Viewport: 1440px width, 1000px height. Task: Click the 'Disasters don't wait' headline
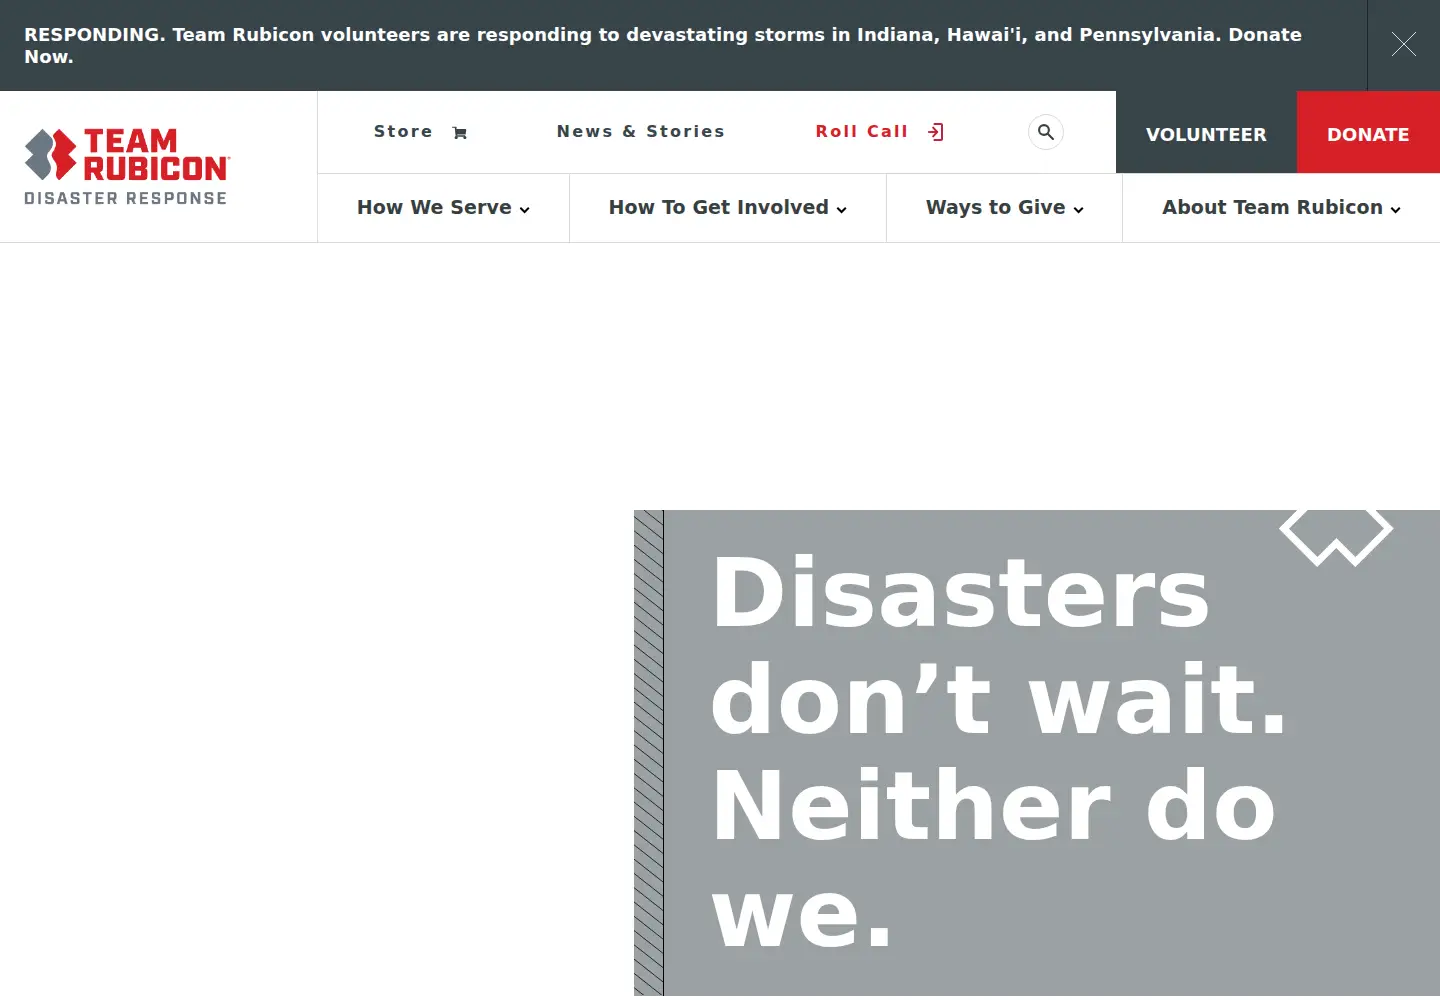1000,751
